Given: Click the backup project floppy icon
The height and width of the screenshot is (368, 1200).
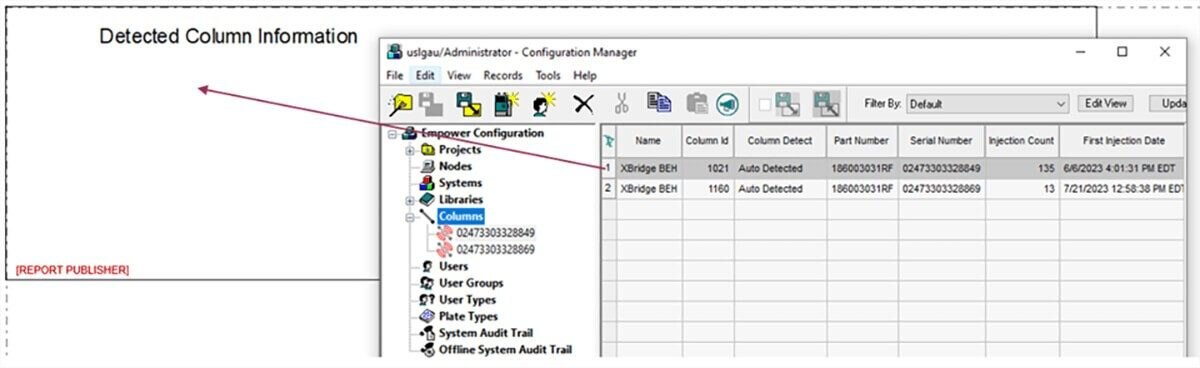Looking at the screenshot, I should [x=468, y=103].
